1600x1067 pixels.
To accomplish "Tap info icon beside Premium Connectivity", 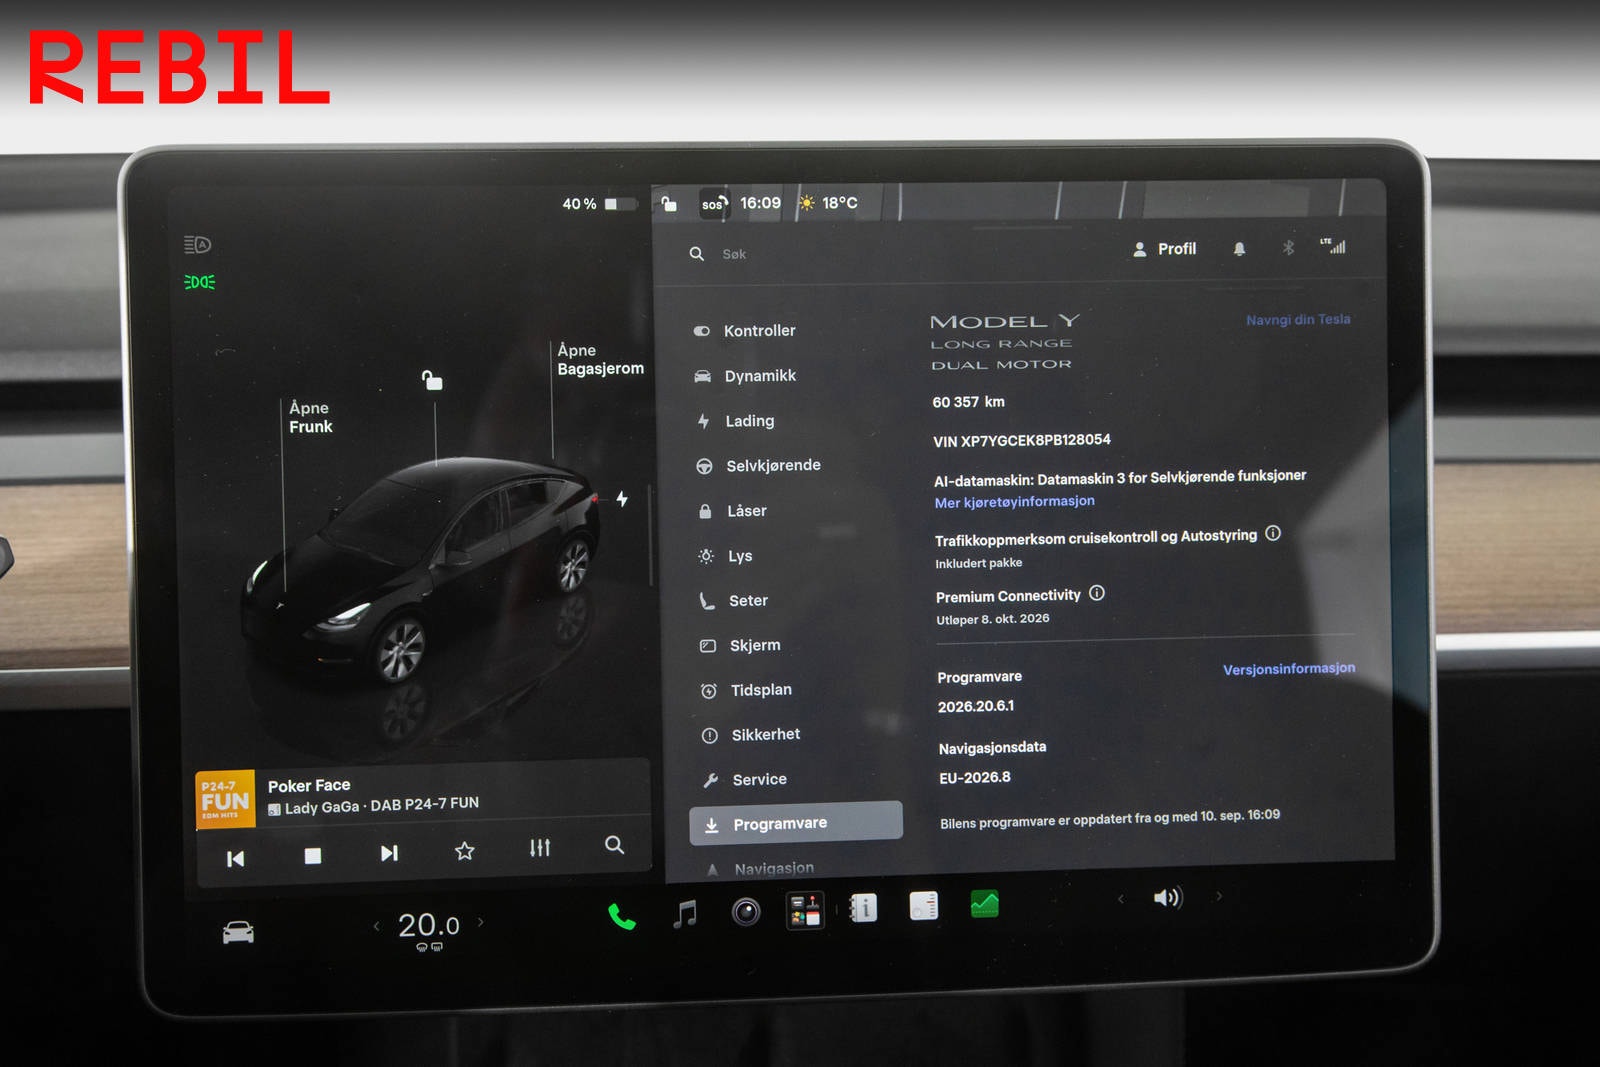I will pyautogui.click(x=1097, y=593).
